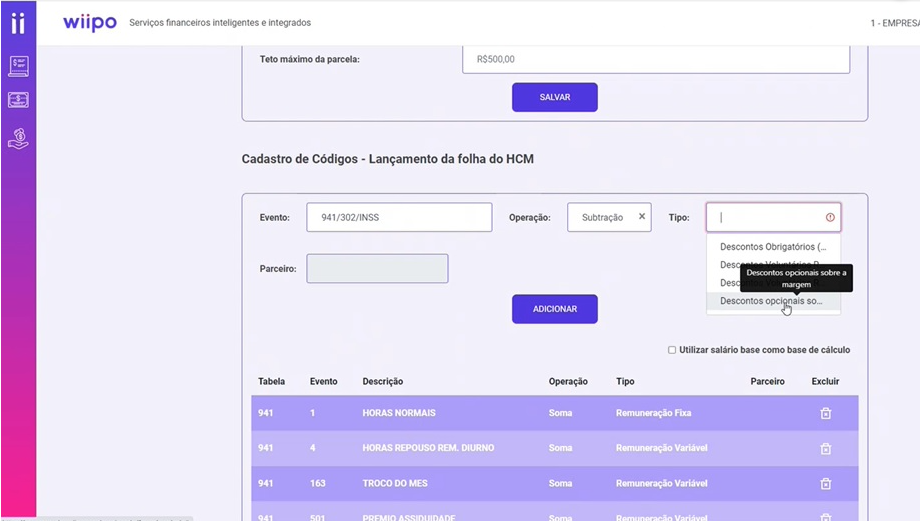Delete the HORAS REPOUSO REM. DIURNO row
Image resolution: width=920 pixels, height=521 pixels.
[x=826, y=448]
